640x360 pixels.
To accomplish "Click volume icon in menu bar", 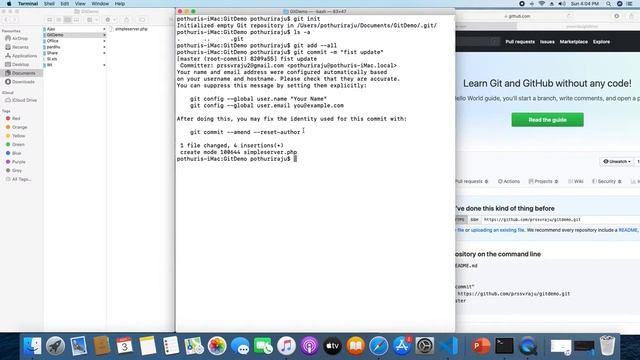I will pos(562,4).
